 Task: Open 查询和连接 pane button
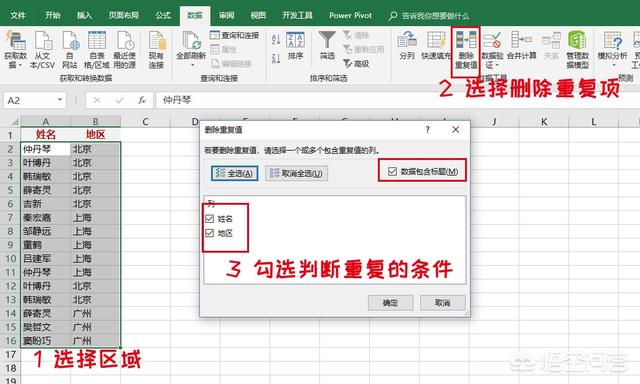pos(235,36)
